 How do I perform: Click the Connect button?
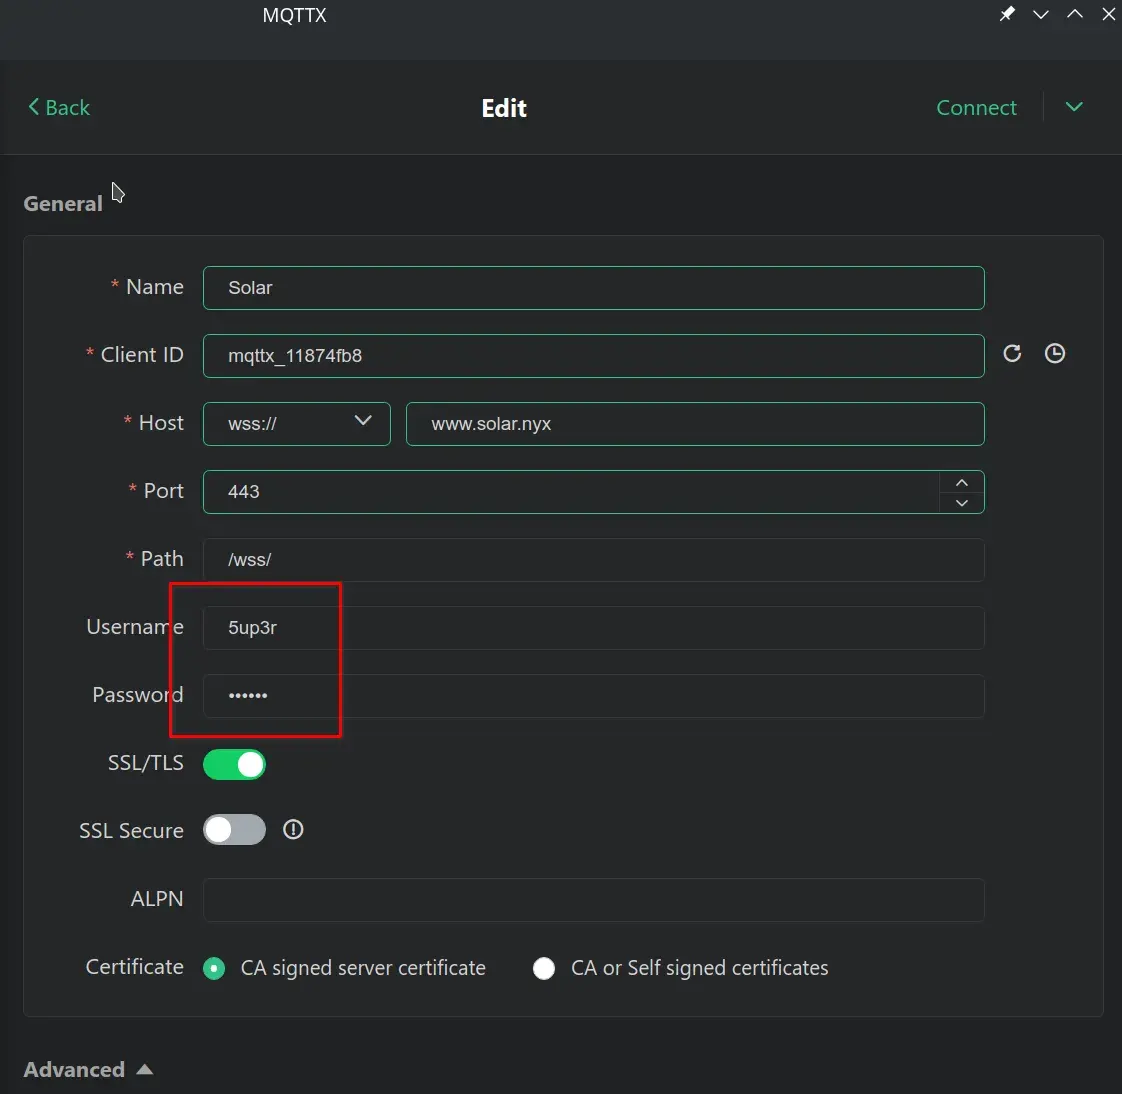[x=976, y=107]
